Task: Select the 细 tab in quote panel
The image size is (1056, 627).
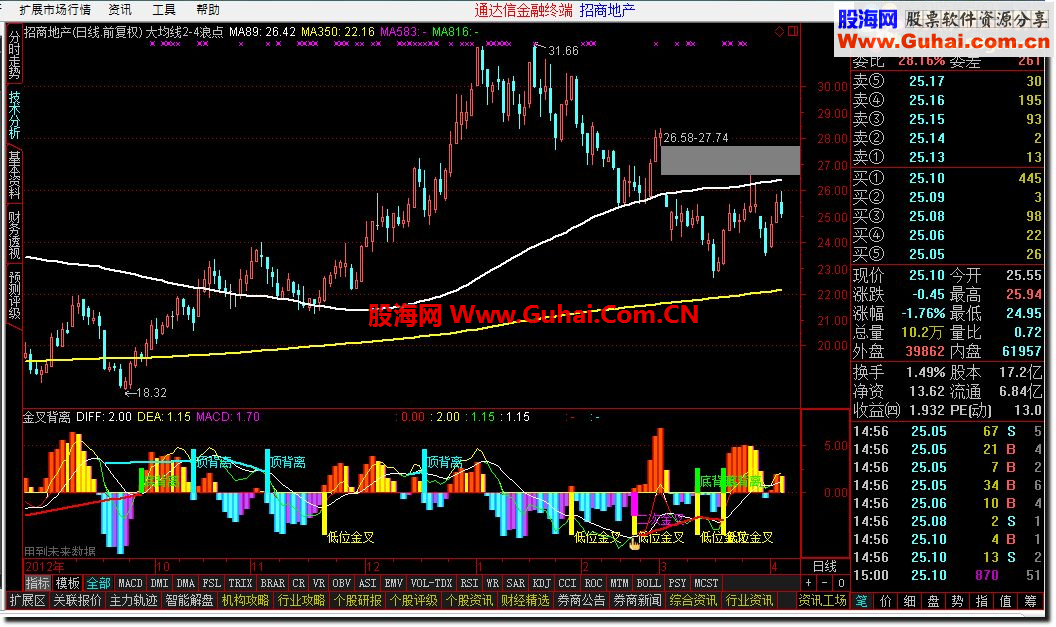Action: pyautogui.click(x=910, y=601)
